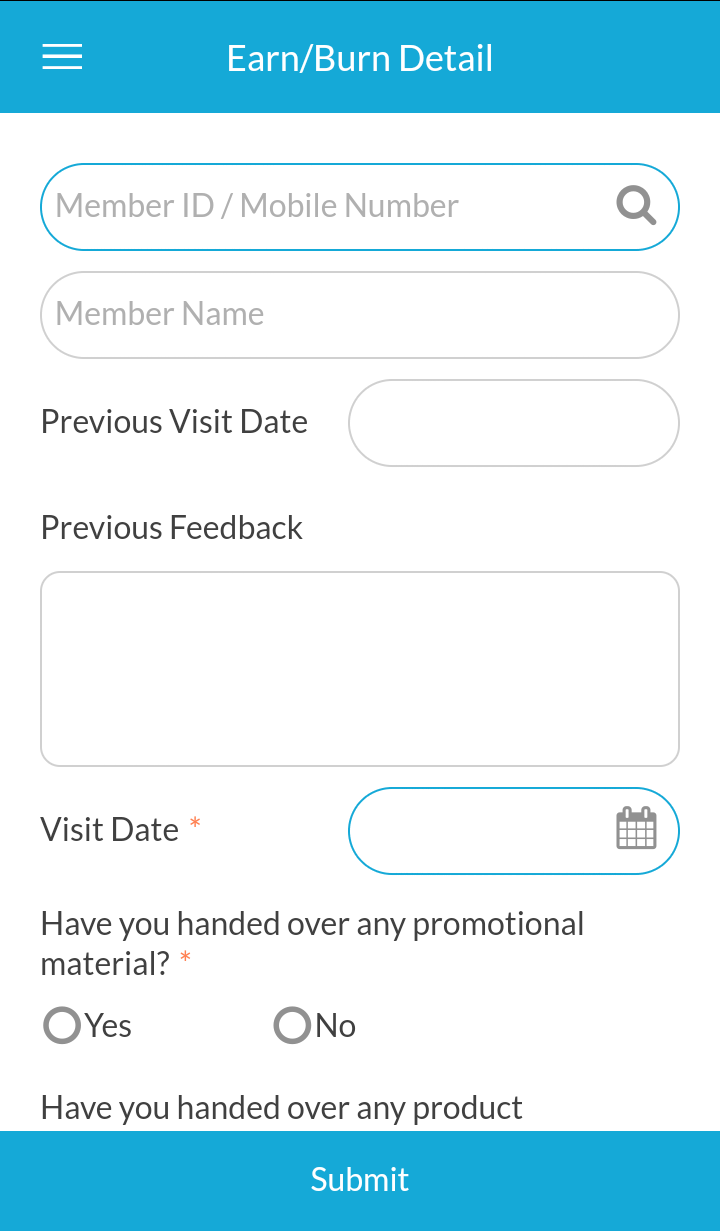Viewport: 720px width, 1231px height.
Task: Click the magnifying glass search icon
Action: [x=636, y=206]
